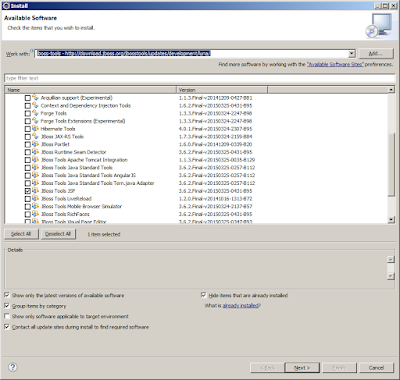400x380 pixels.
Task: Click the Name column header
Action: [x=90, y=90]
